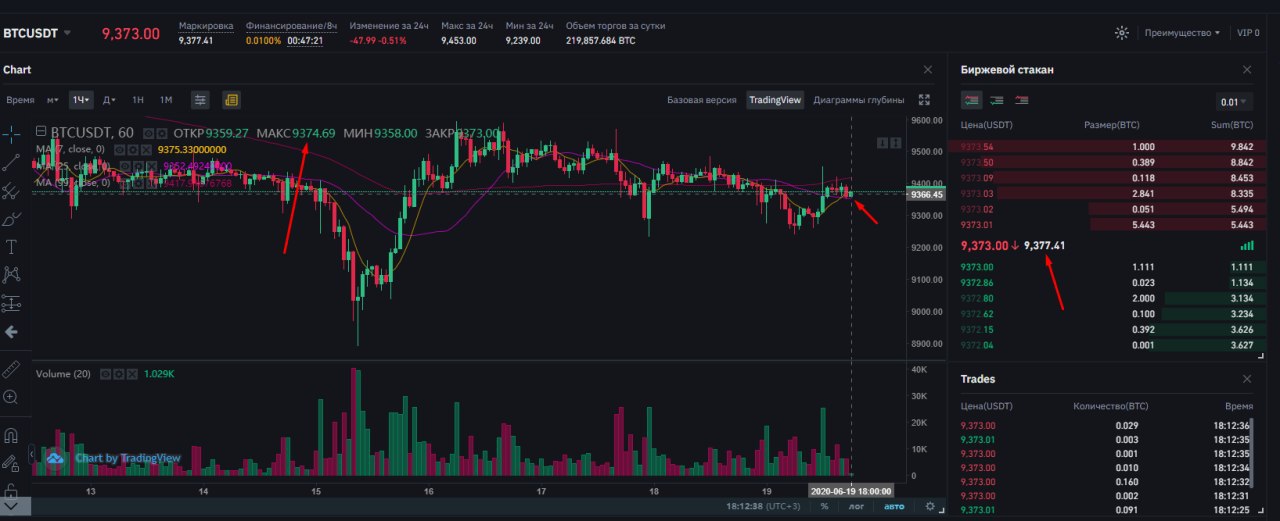Image resolution: width=1280 pixels, height=521 pixels.
Task: Select the brush drawing tool
Action: click(12, 218)
